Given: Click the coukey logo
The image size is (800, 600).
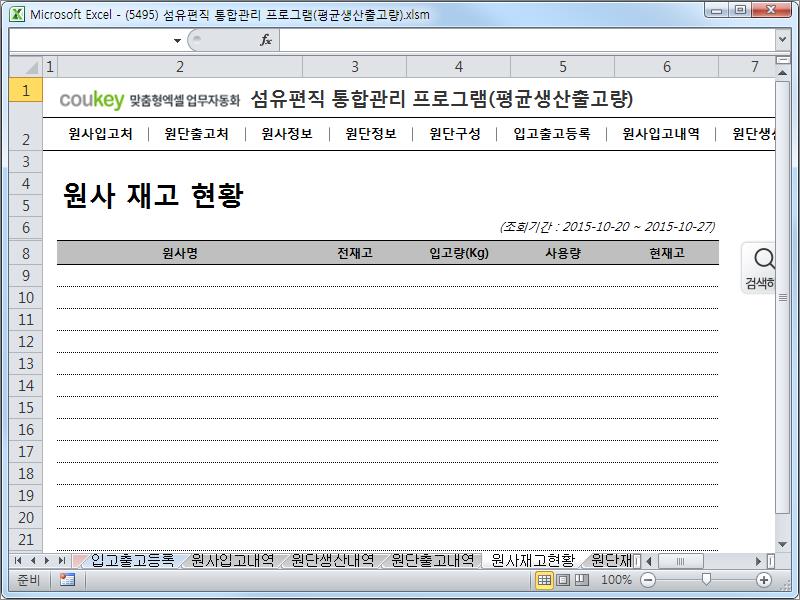Looking at the screenshot, I should [92, 99].
